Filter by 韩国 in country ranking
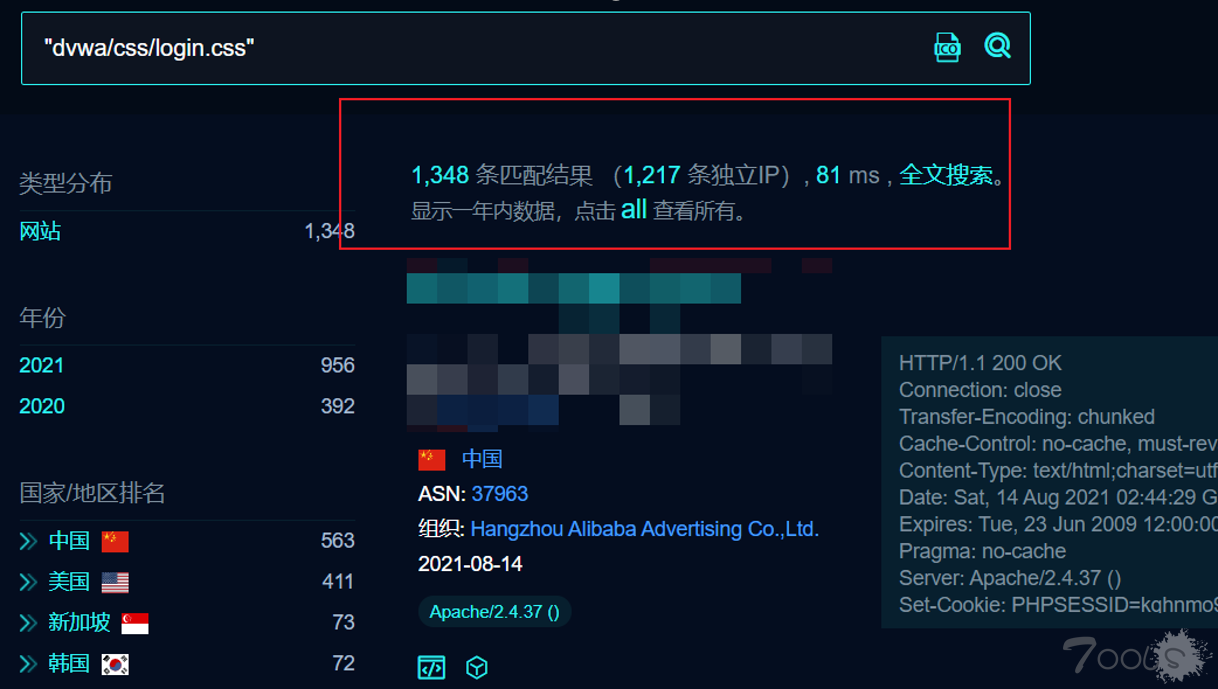Viewport: 1218px width, 689px height. [x=69, y=664]
